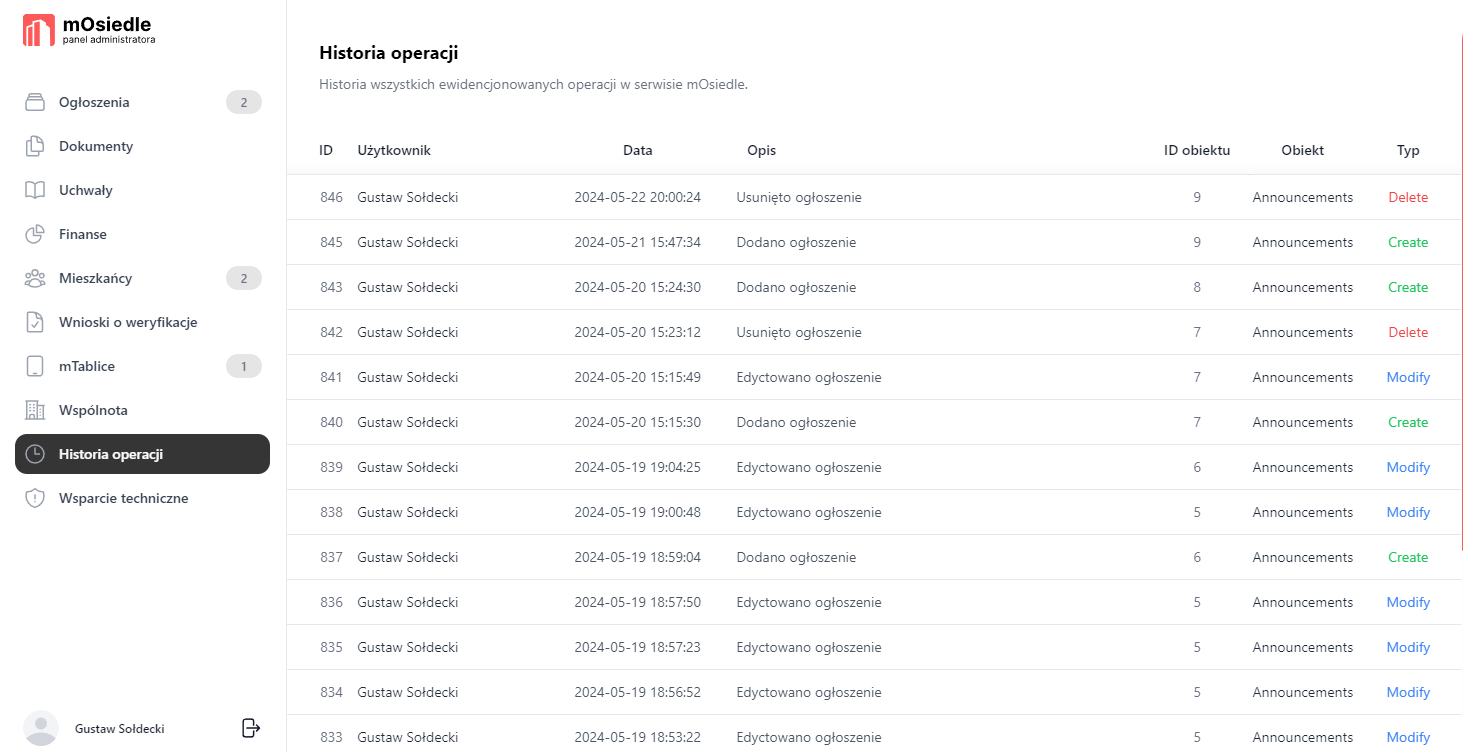Image resolution: width=1463 pixels, height=752 pixels.
Task: Click the Typ column header
Action: click(1408, 150)
